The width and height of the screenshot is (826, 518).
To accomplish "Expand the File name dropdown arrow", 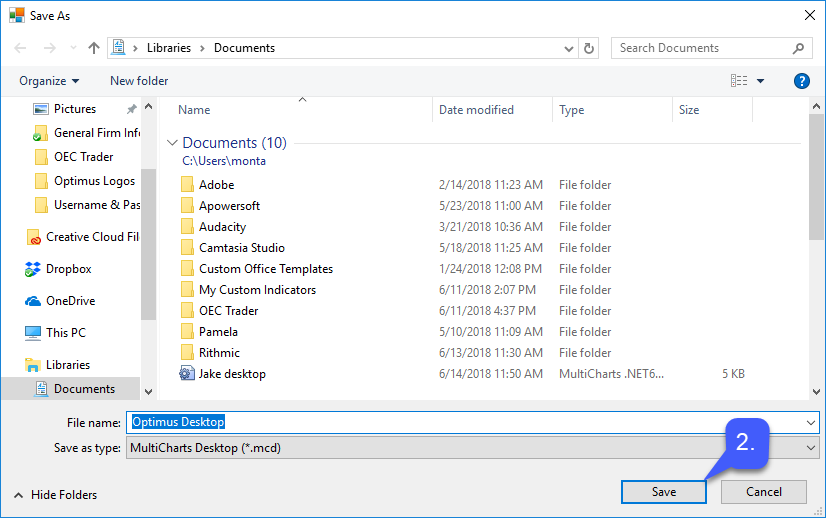I will (x=811, y=423).
